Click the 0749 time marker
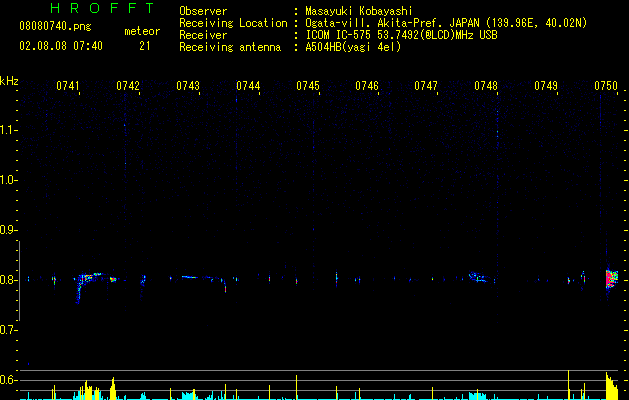Viewport: 629px width, 400px height. click(546, 86)
